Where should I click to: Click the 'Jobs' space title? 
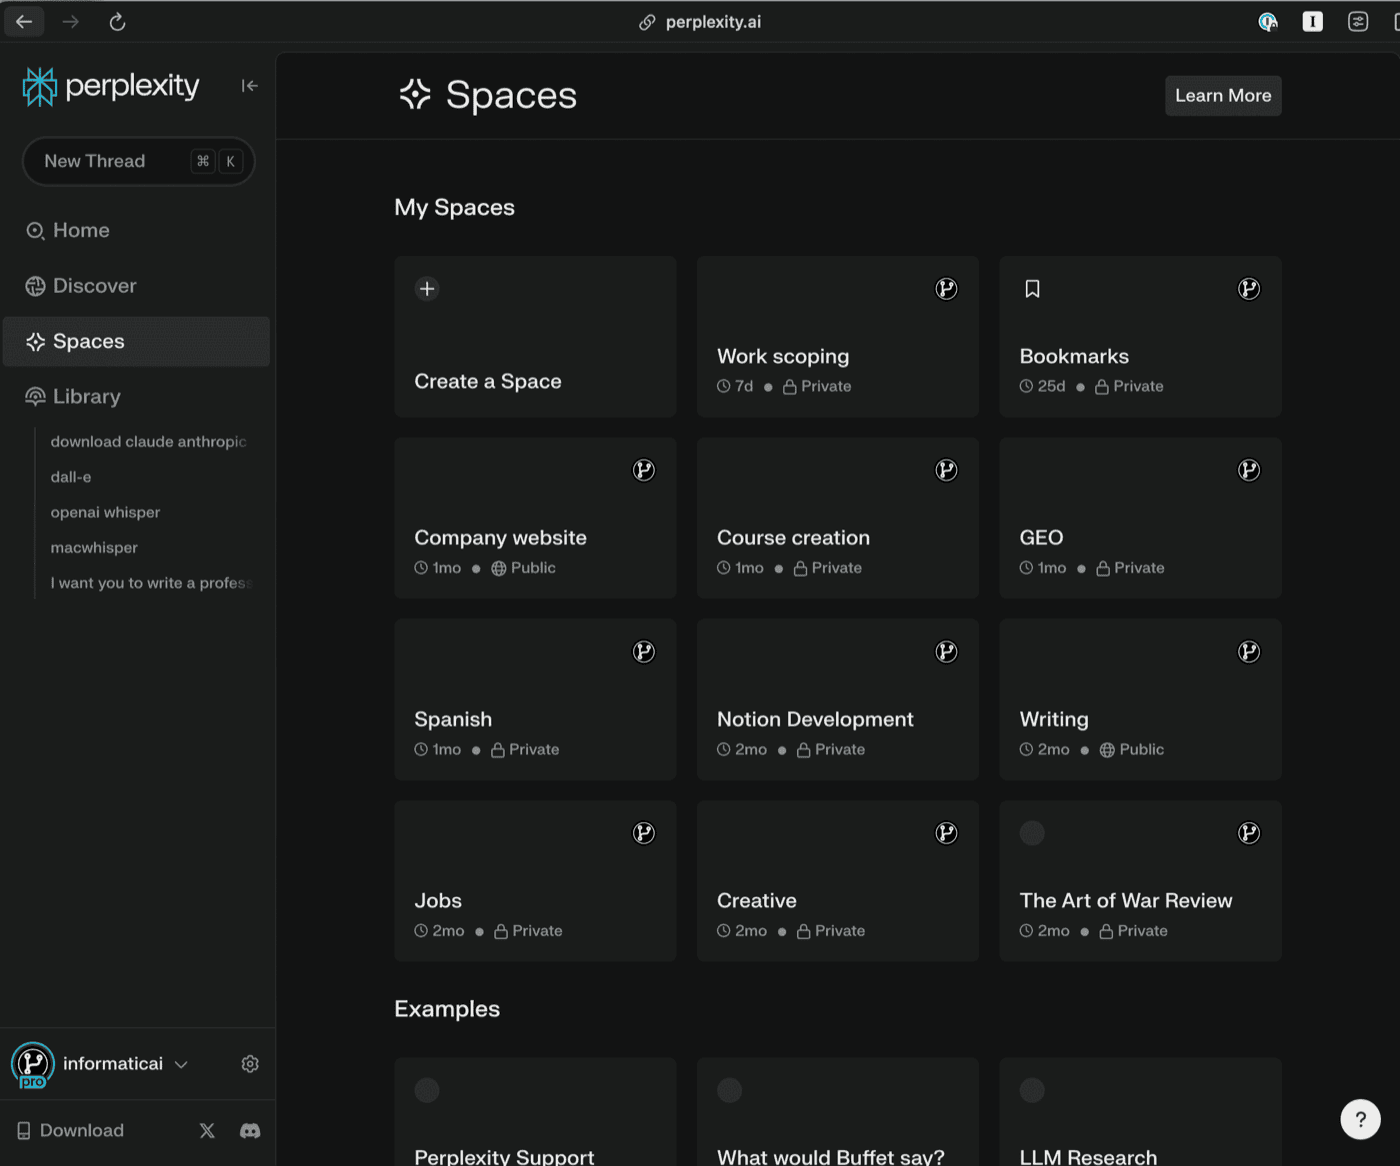[438, 901]
